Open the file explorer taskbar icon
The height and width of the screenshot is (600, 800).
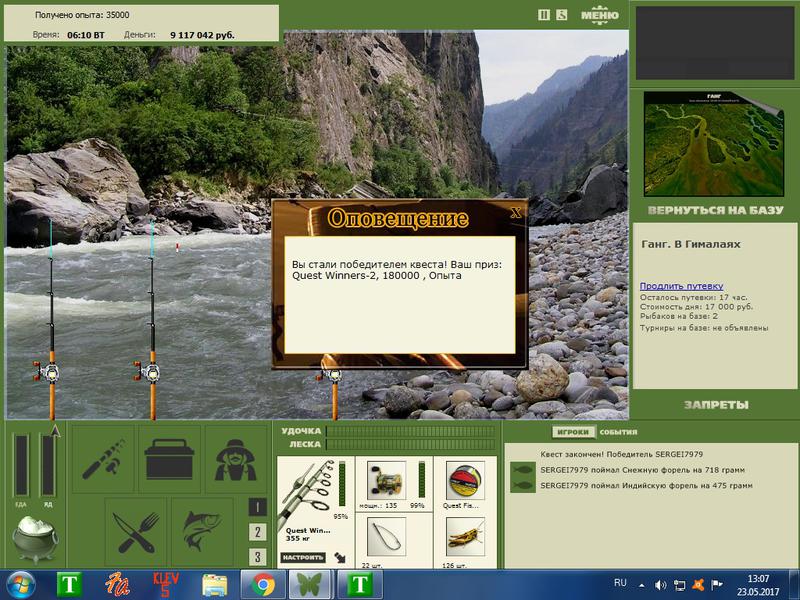click(x=215, y=585)
